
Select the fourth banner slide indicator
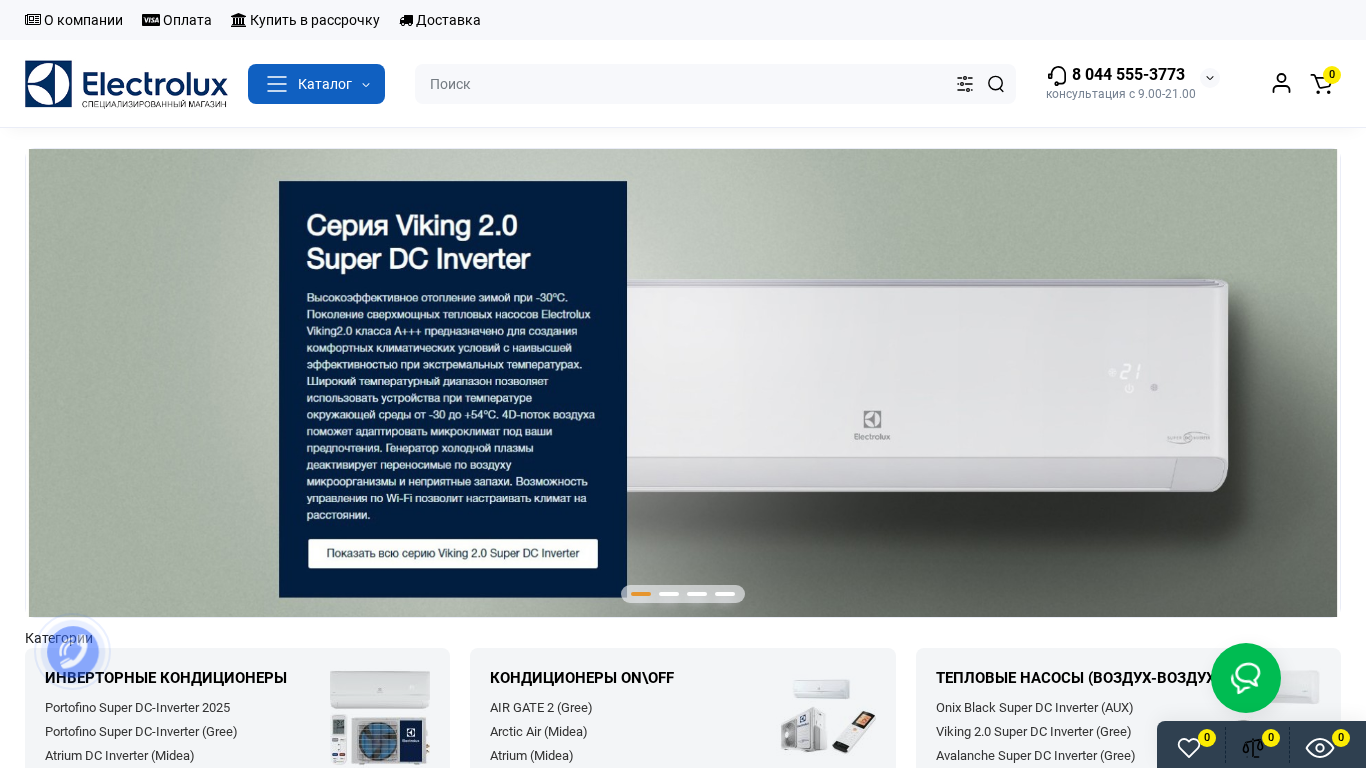coord(725,594)
